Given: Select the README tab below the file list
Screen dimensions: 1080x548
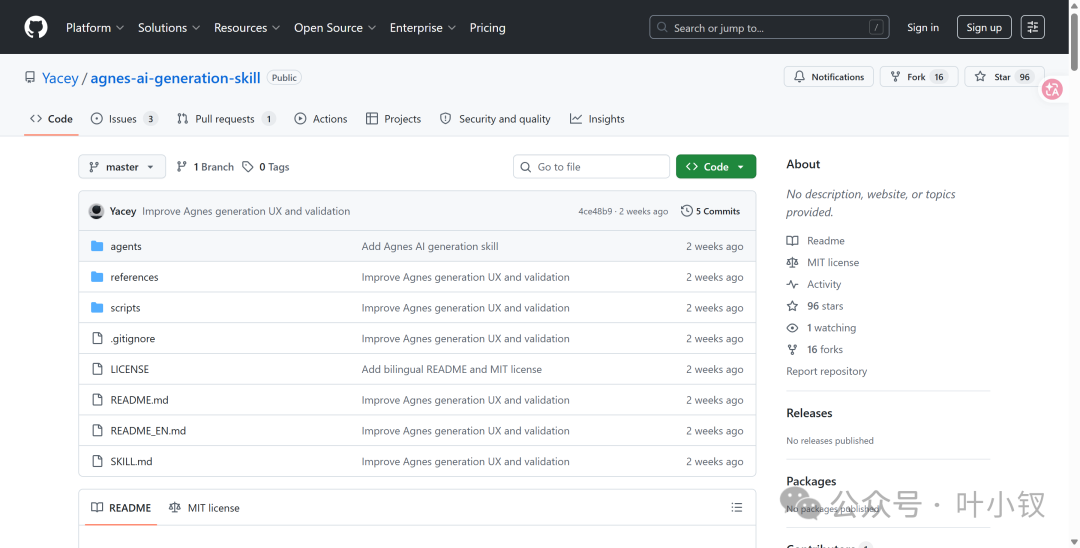Looking at the screenshot, I should 121,507.
